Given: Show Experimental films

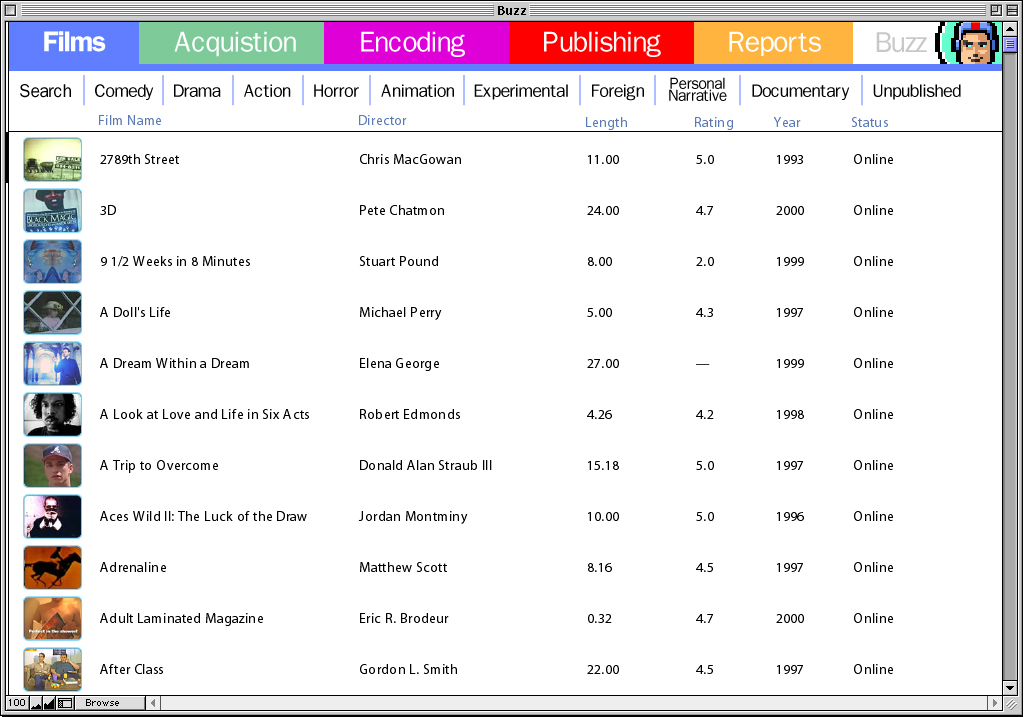Looking at the screenshot, I should click(x=521, y=91).
